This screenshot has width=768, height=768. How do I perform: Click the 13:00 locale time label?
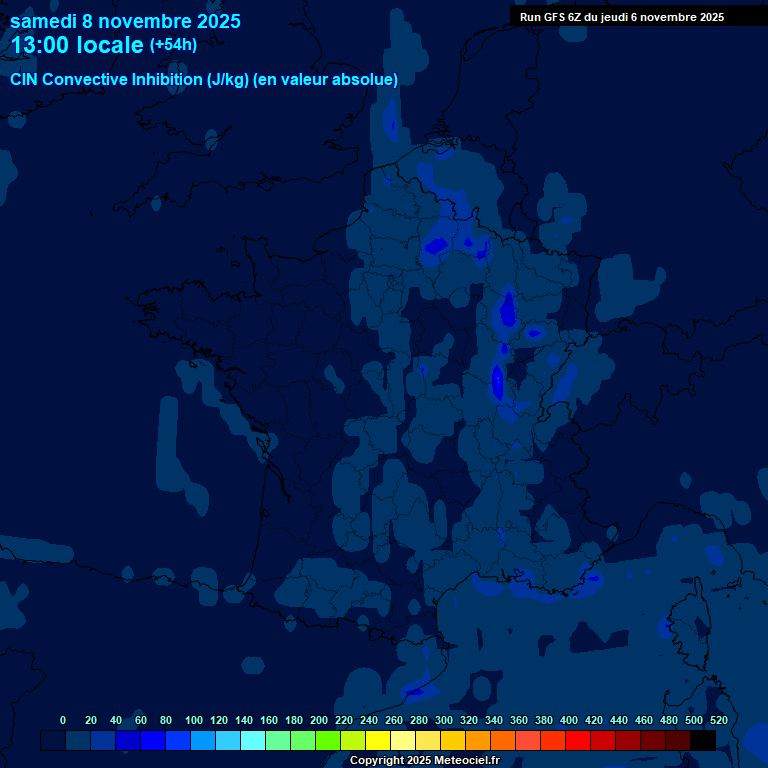coord(77,45)
